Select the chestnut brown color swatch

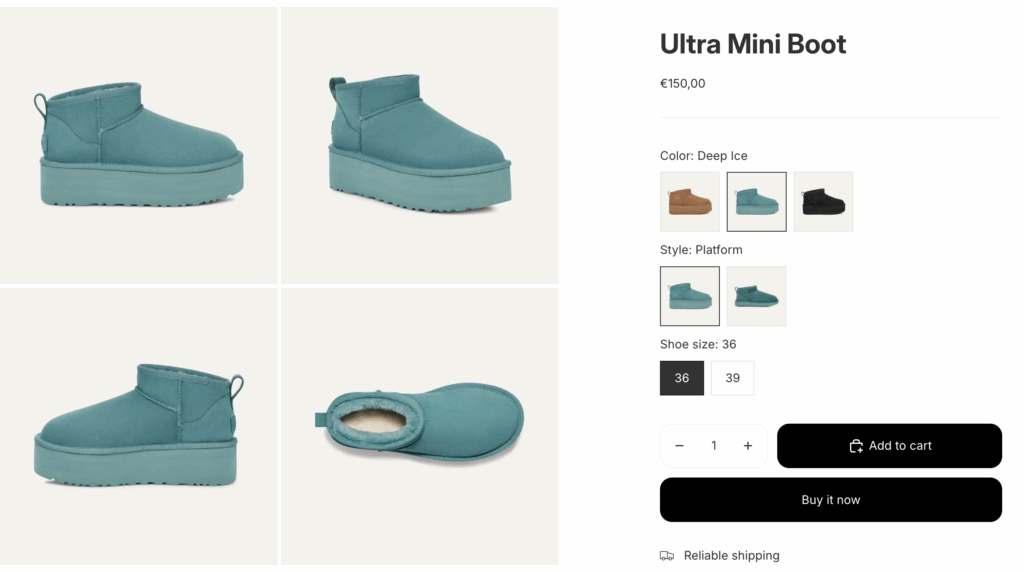[690, 202]
